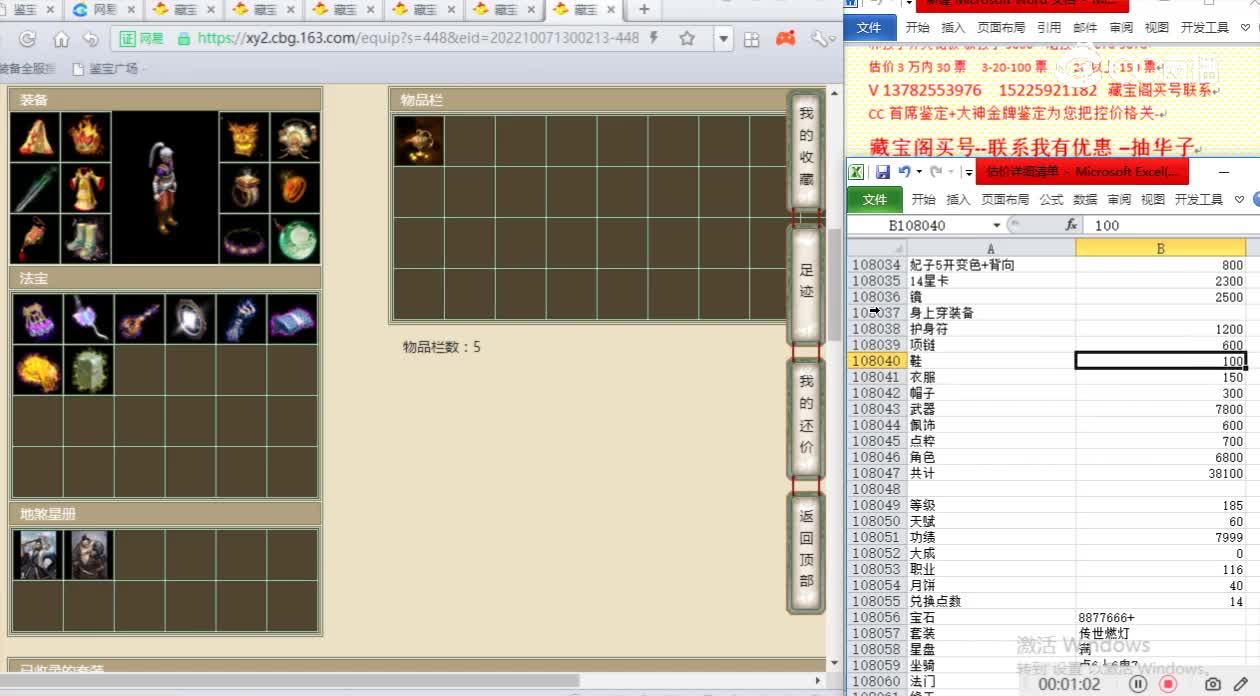Open Excel undo history dropdown

coord(919,172)
